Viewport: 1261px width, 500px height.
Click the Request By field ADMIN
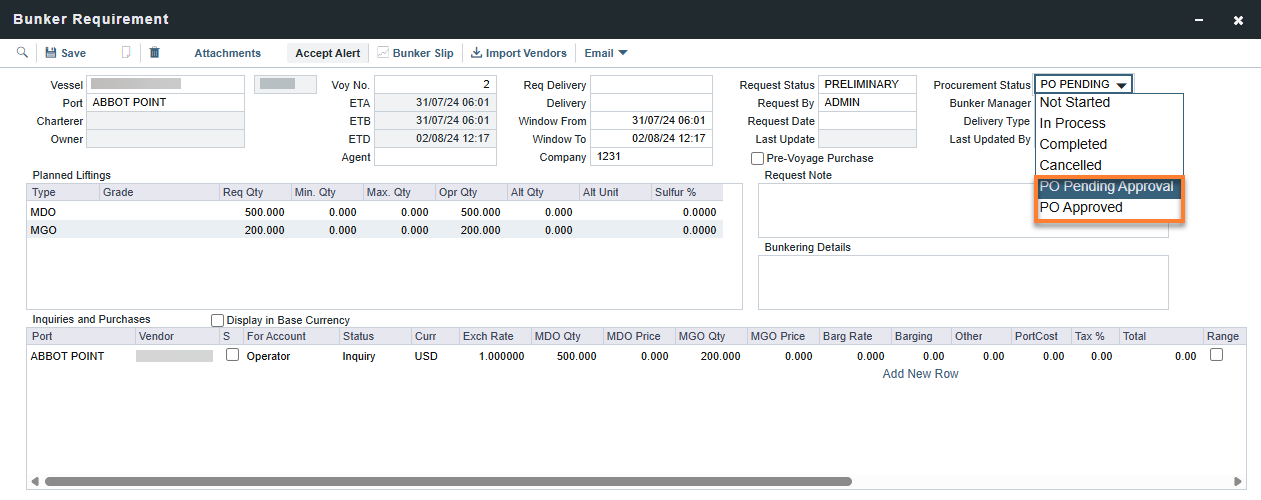[867, 103]
